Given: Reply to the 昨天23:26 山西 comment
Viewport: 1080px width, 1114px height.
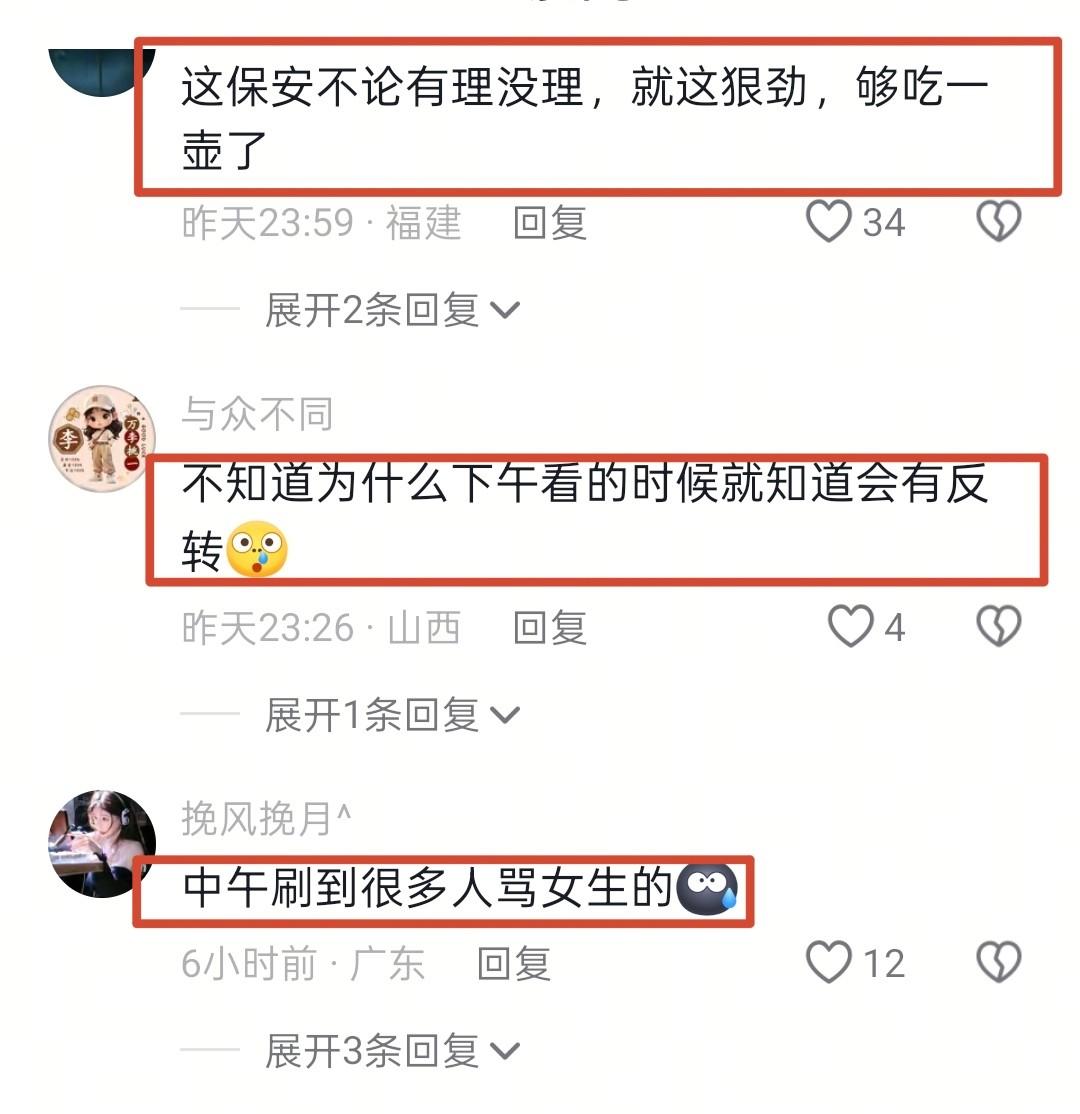Looking at the screenshot, I should pos(550,627).
